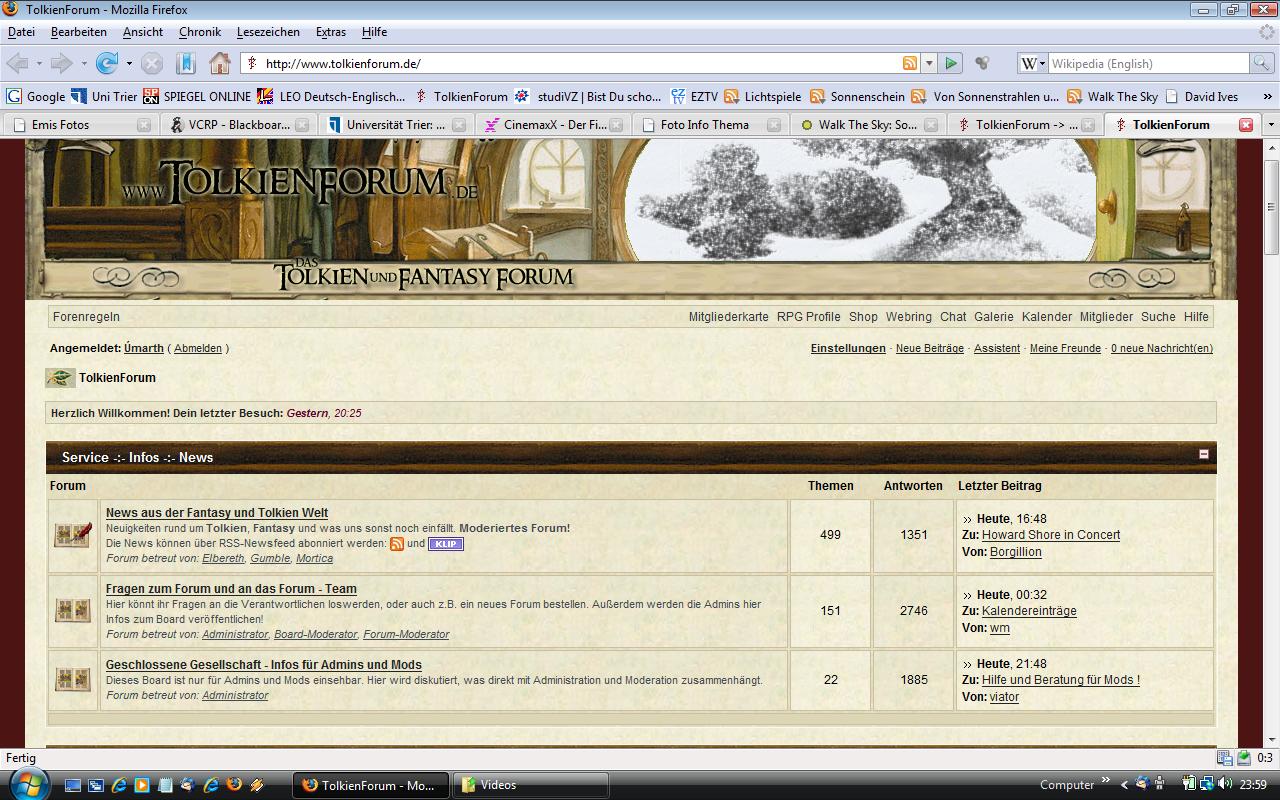Go forward with the Forward arrow
Viewport: 1280px width, 800px height.
[62, 63]
